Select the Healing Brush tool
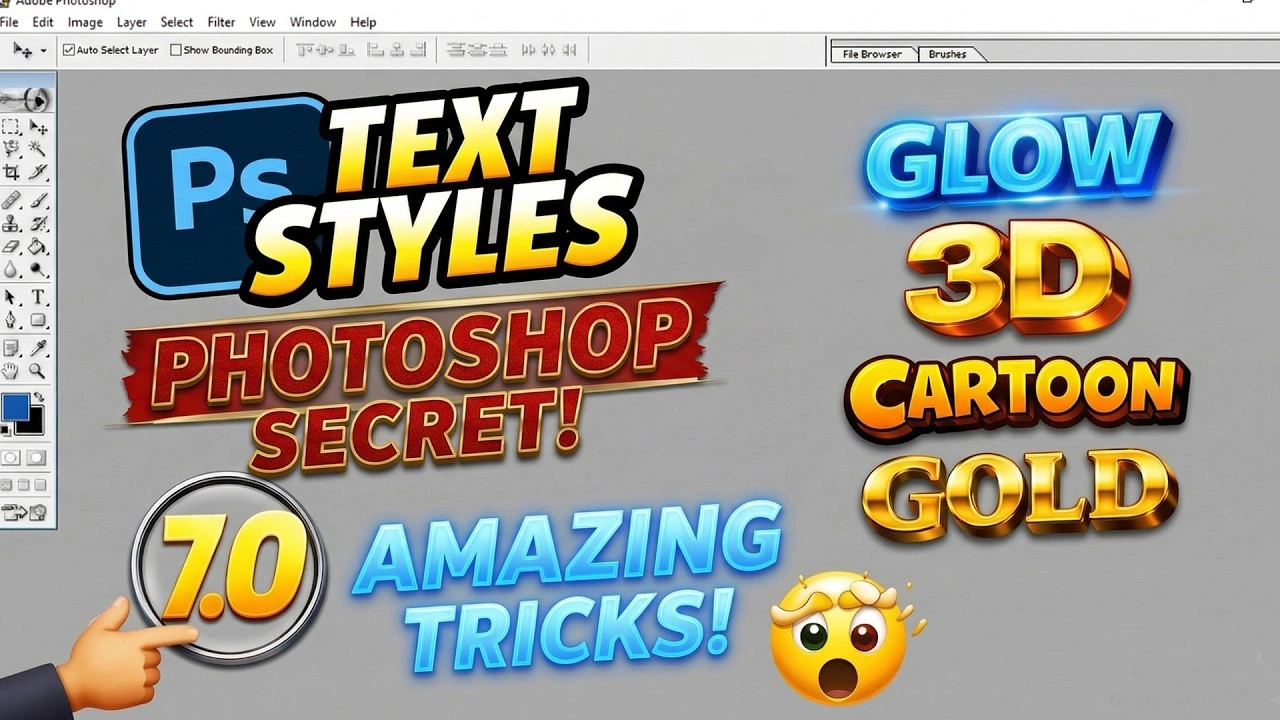The height and width of the screenshot is (720, 1280). pyautogui.click(x=11, y=201)
